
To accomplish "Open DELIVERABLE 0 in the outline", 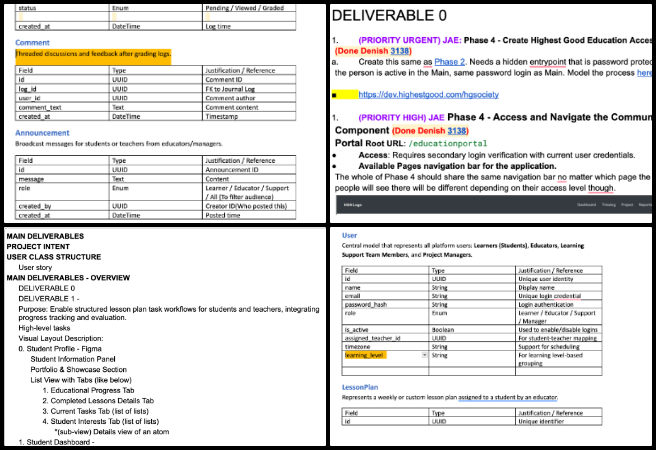I will 47,288.
